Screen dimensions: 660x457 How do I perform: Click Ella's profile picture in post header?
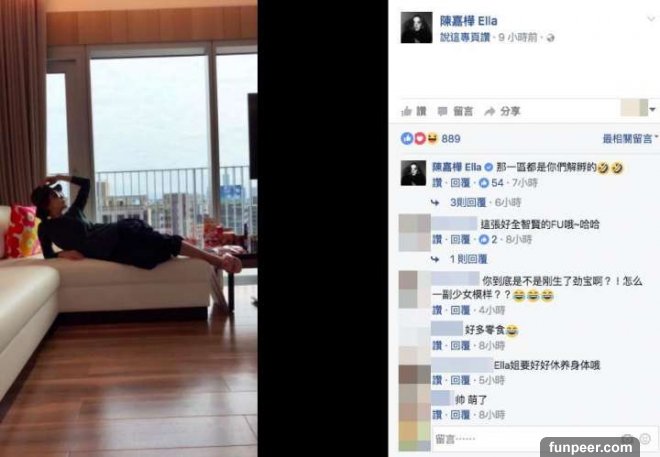(x=416, y=27)
